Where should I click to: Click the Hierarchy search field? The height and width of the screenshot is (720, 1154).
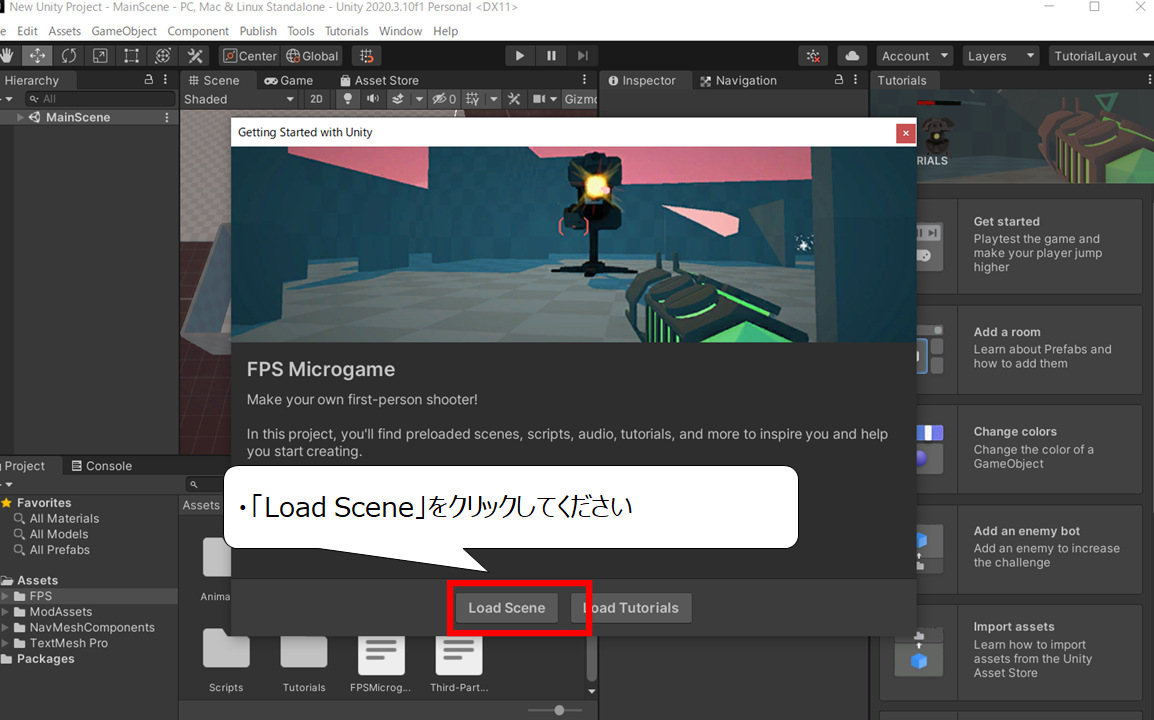(x=100, y=99)
